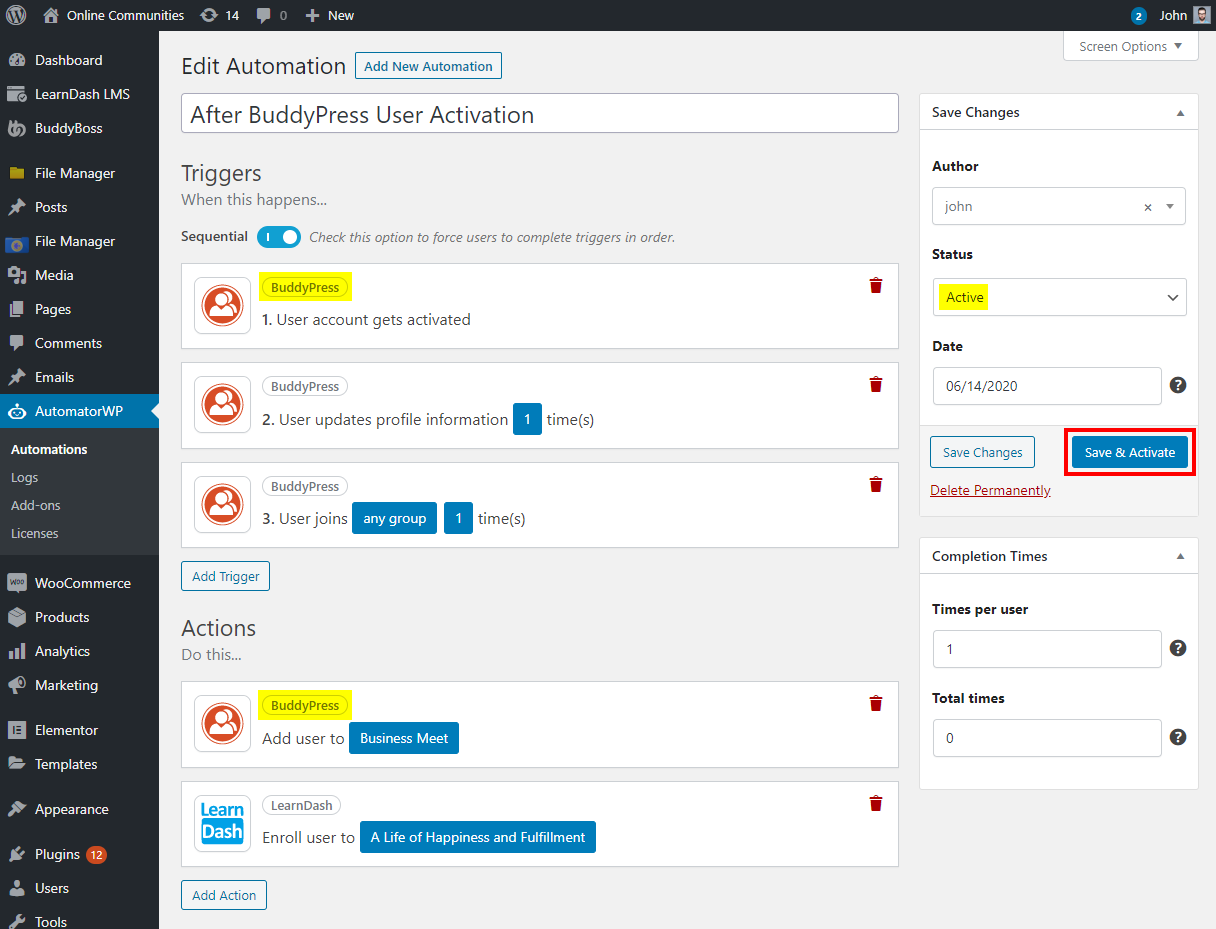The width and height of the screenshot is (1216, 929).
Task: Click trash icon for 'User joins any group' trigger
Action: (876, 485)
